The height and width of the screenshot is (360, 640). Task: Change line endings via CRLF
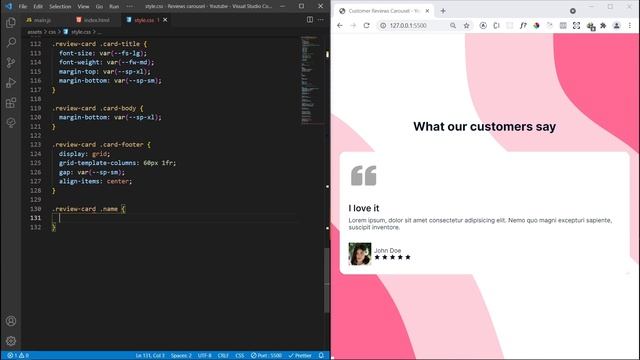(223, 356)
